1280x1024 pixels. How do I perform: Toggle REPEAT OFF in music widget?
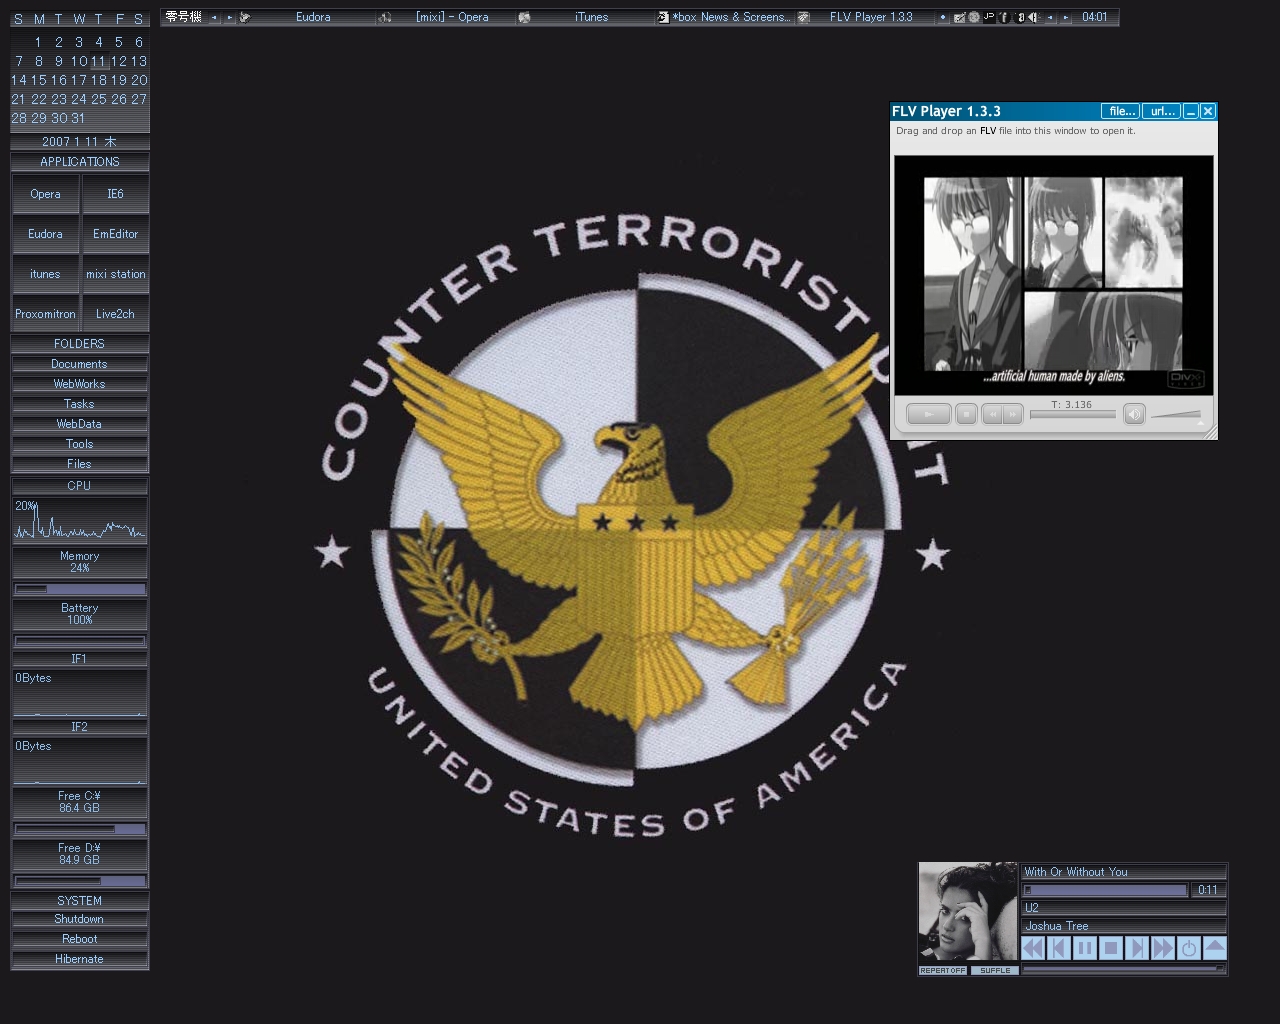pyautogui.click(x=943, y=970)
